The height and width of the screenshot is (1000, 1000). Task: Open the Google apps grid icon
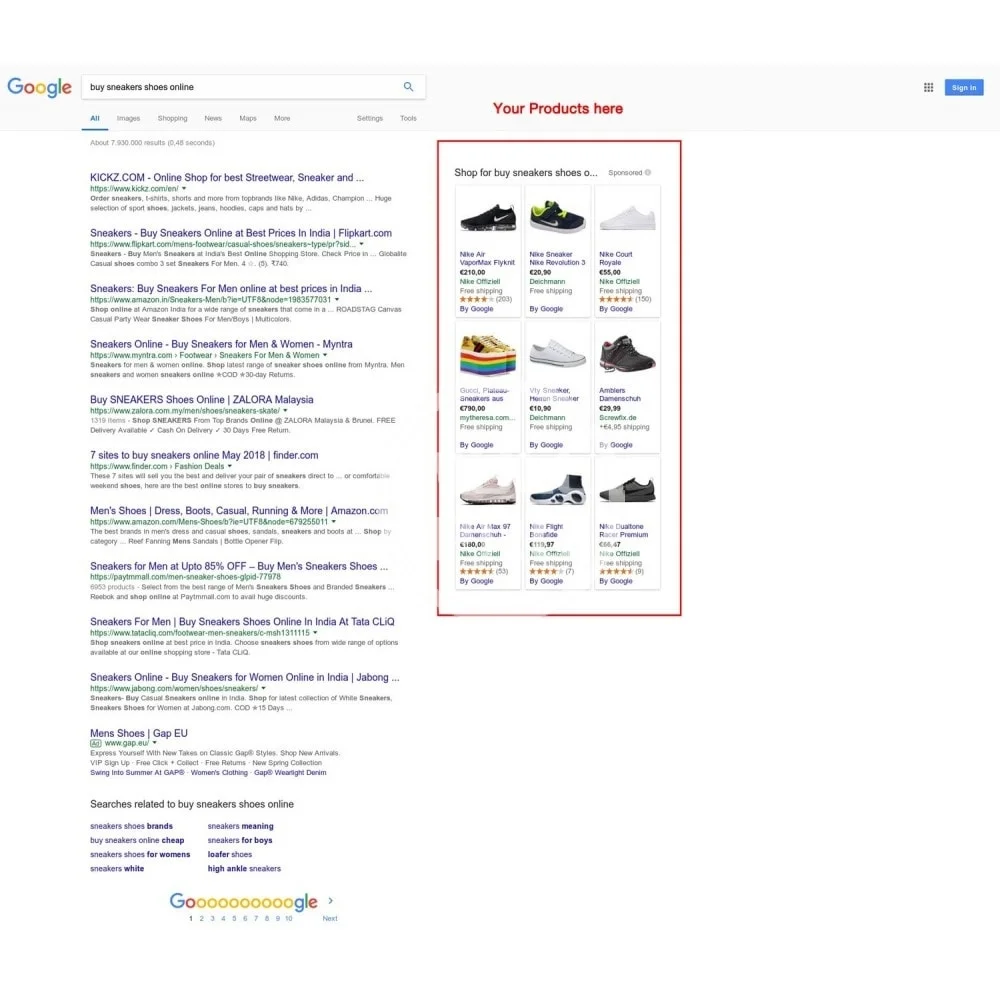928,87
